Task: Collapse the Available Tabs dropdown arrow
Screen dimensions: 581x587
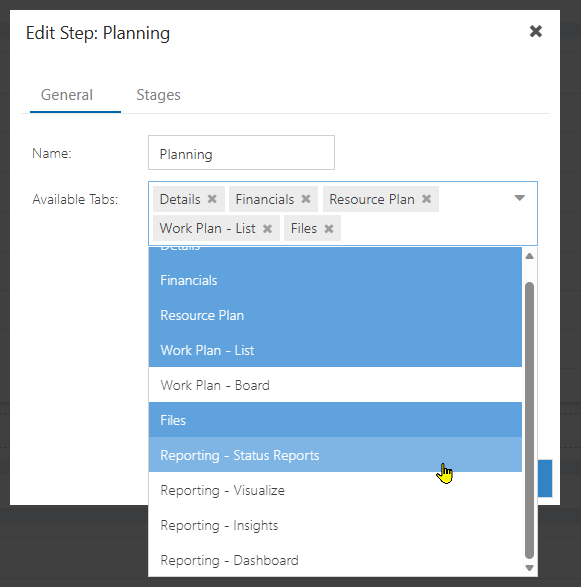Action: pos(520,198)
